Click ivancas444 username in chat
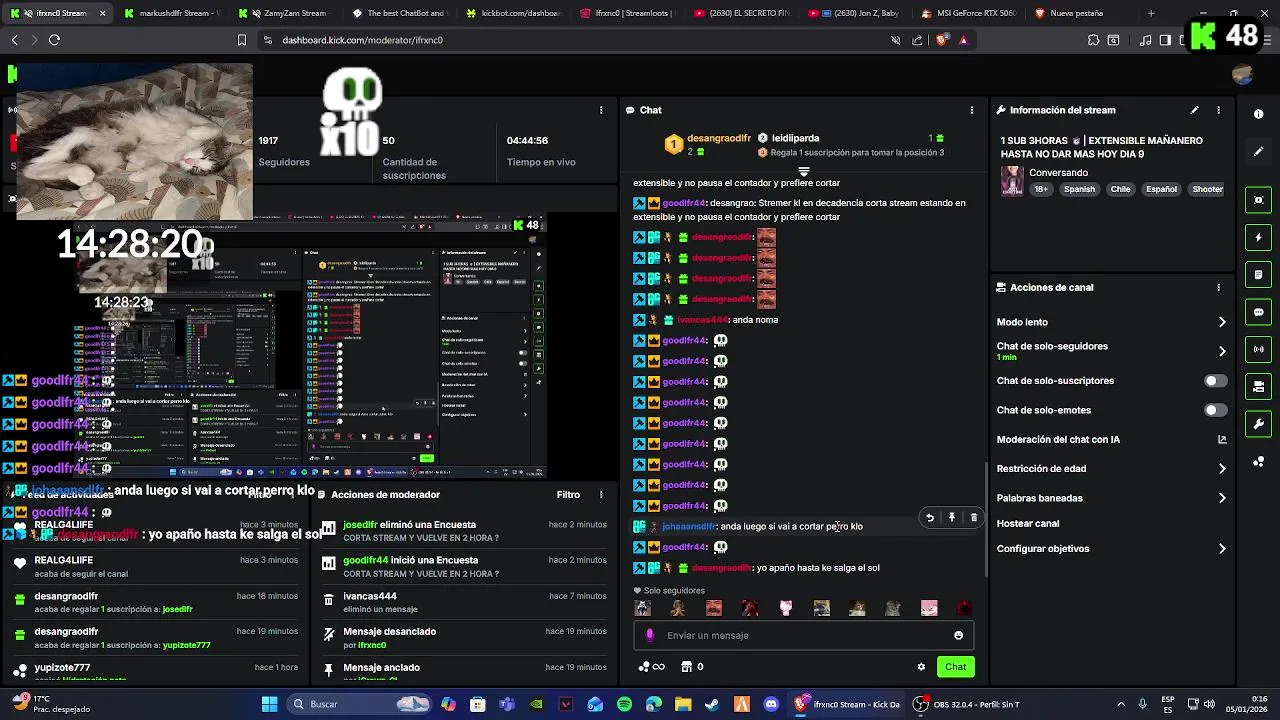The height and width of the screenshot is (720, 1280). [702, 320]
